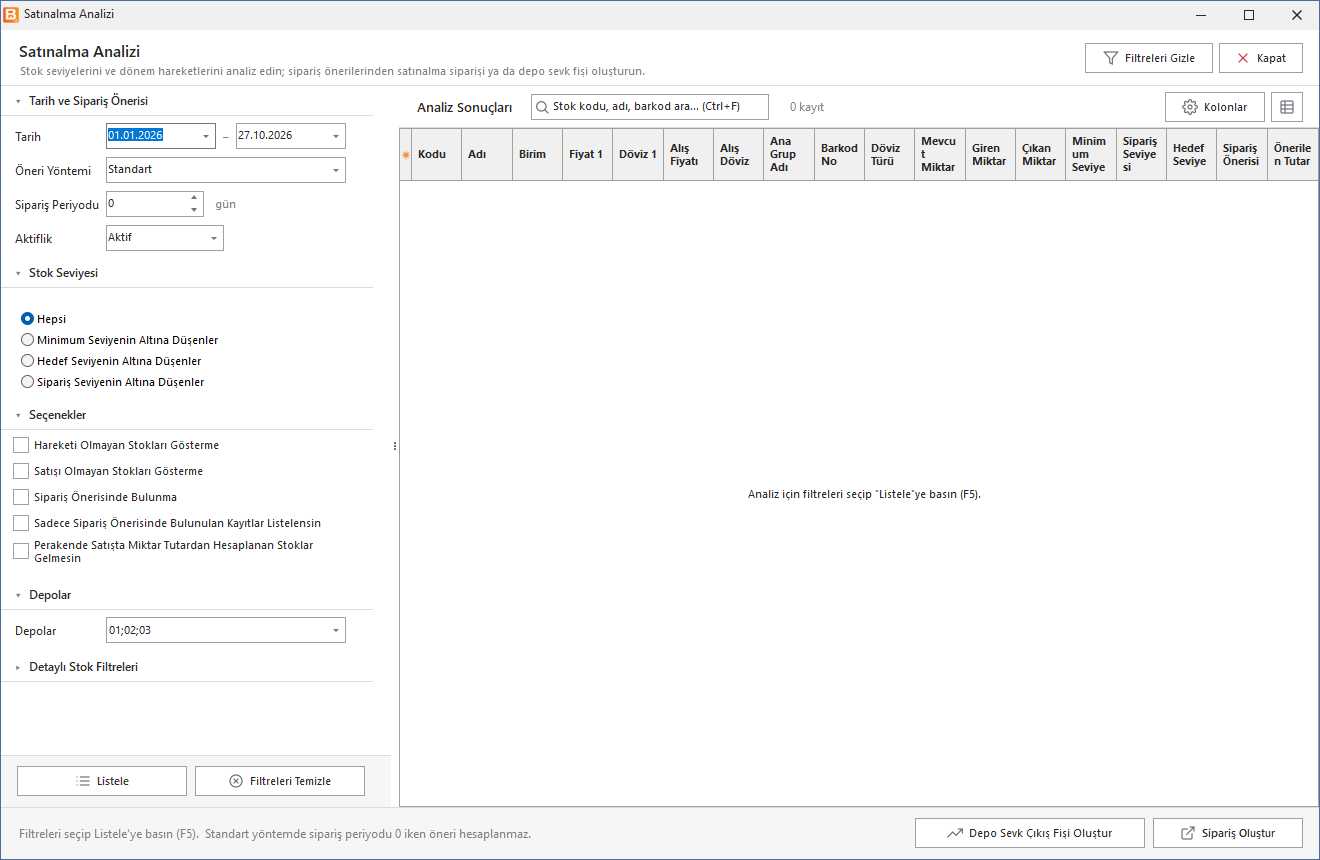The width and height of the screenshot is (1320, 860).
Task: Increase Sipariş Periyodu with up arrow
Action: (194, 198)
